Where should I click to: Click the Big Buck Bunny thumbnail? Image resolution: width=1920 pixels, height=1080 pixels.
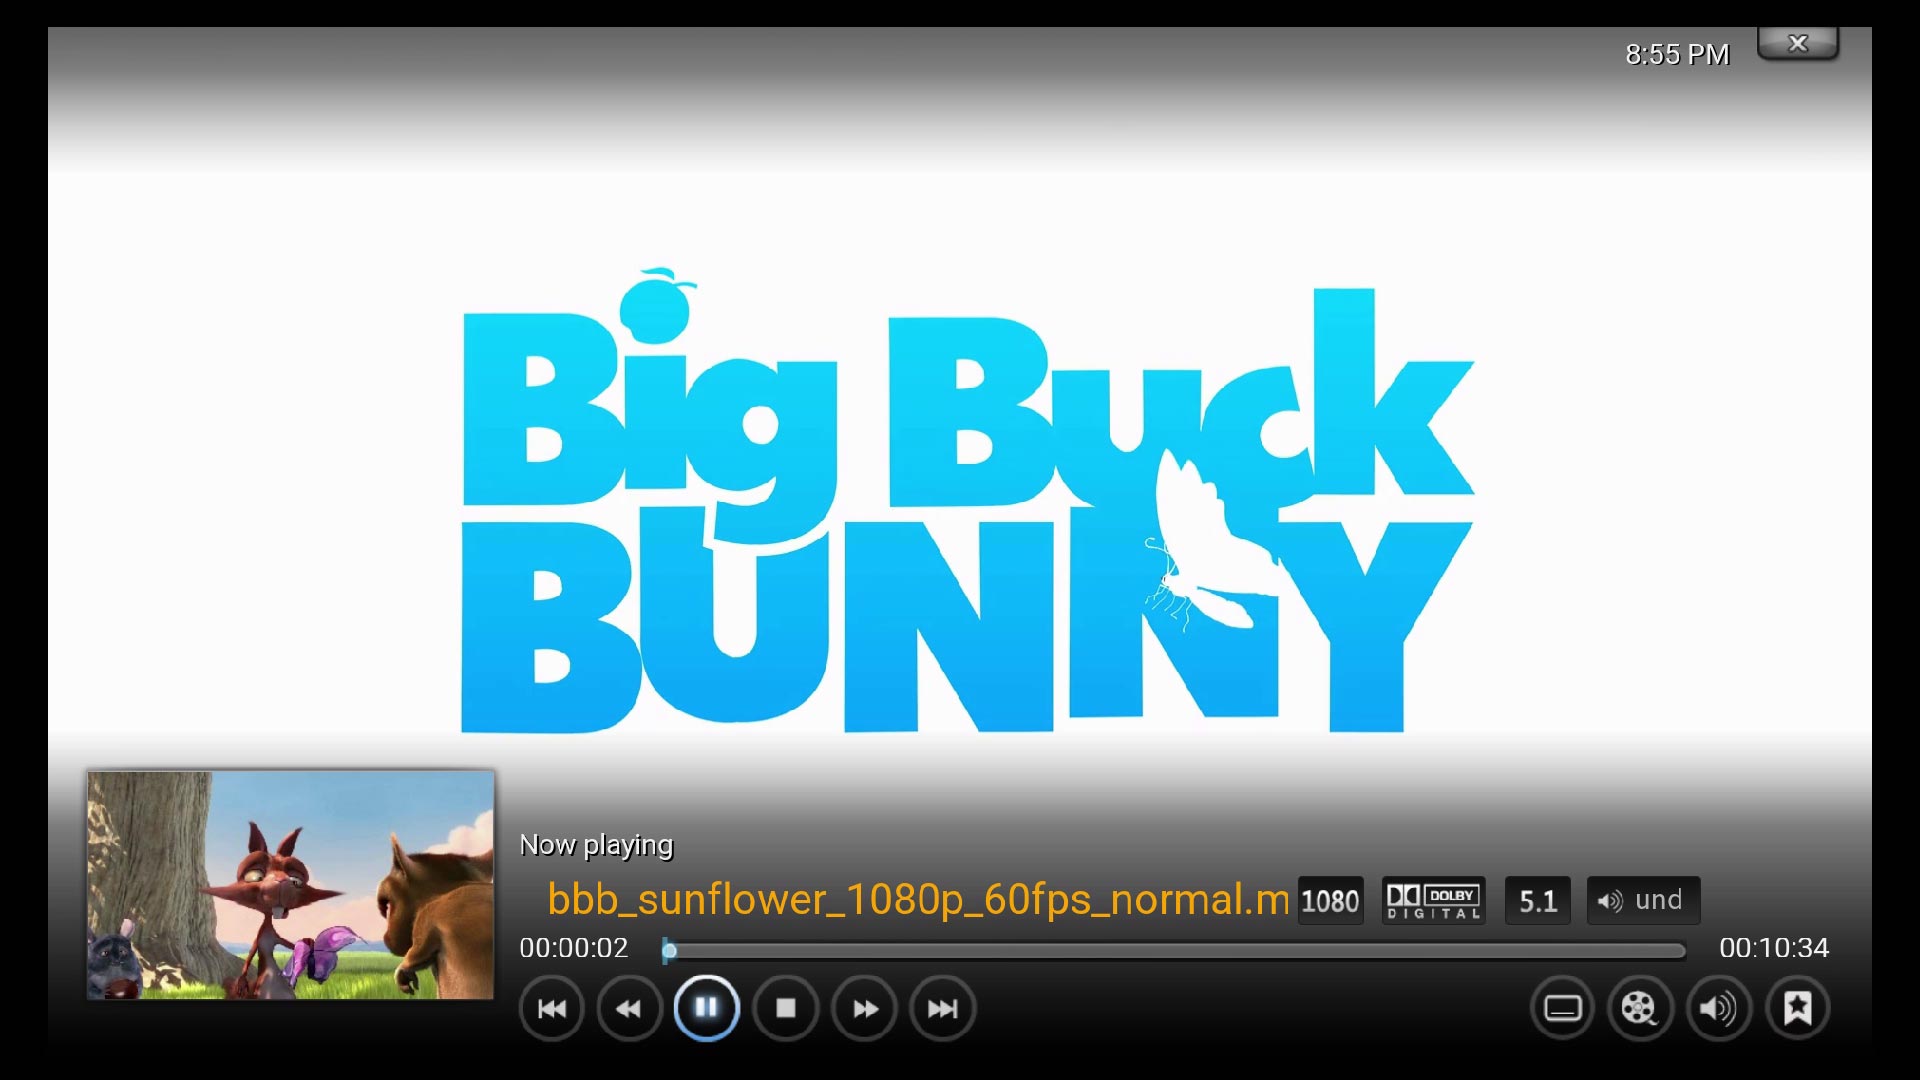pos(290,885)
